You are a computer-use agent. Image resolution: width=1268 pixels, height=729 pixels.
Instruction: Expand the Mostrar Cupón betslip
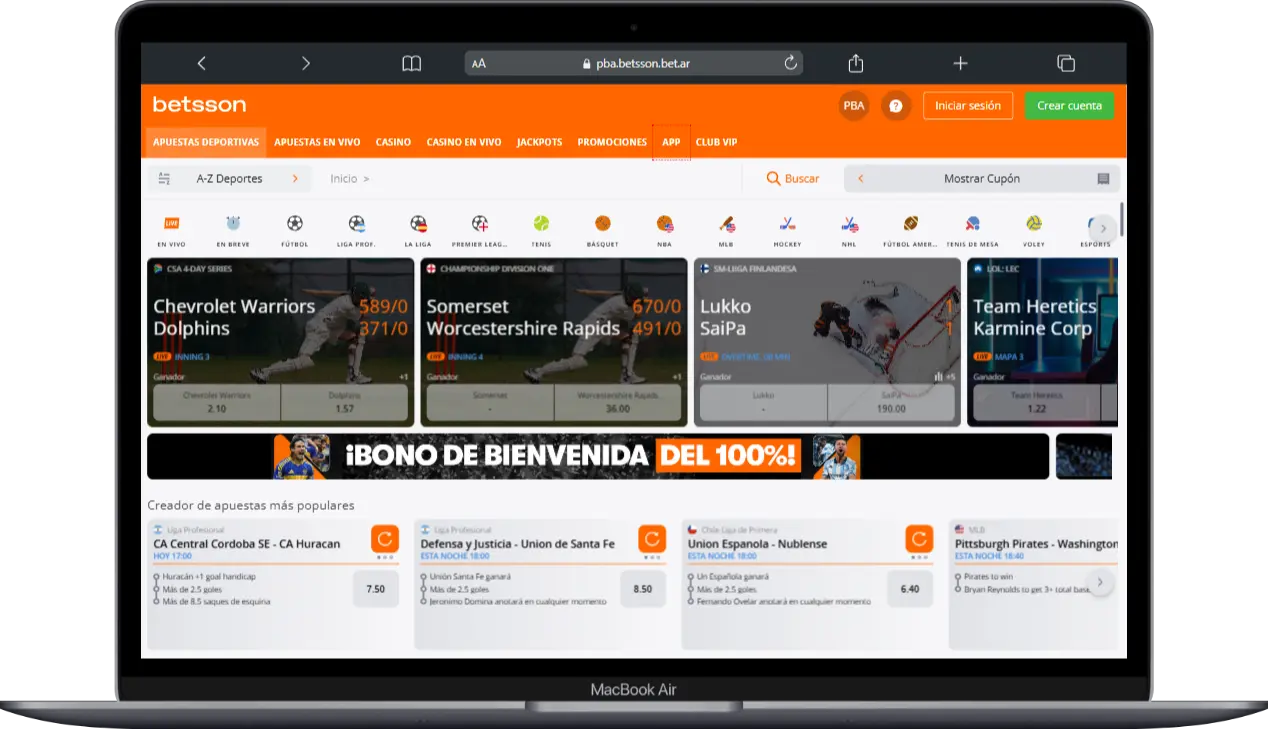(x=982, y=179)
